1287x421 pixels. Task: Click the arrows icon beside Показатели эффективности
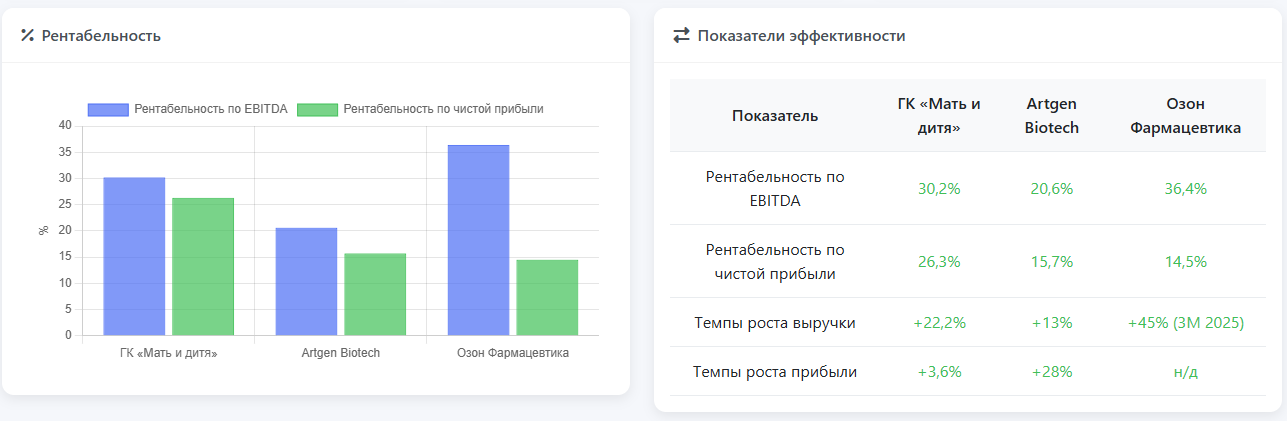tap(681, 35)
